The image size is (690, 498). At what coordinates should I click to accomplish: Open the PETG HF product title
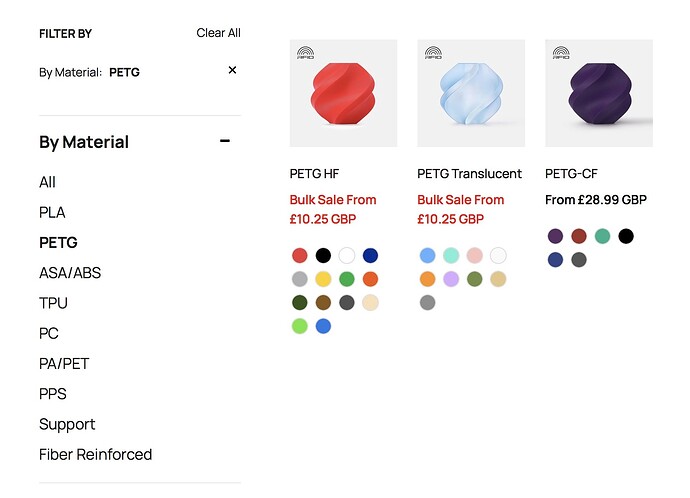[314, 174]
